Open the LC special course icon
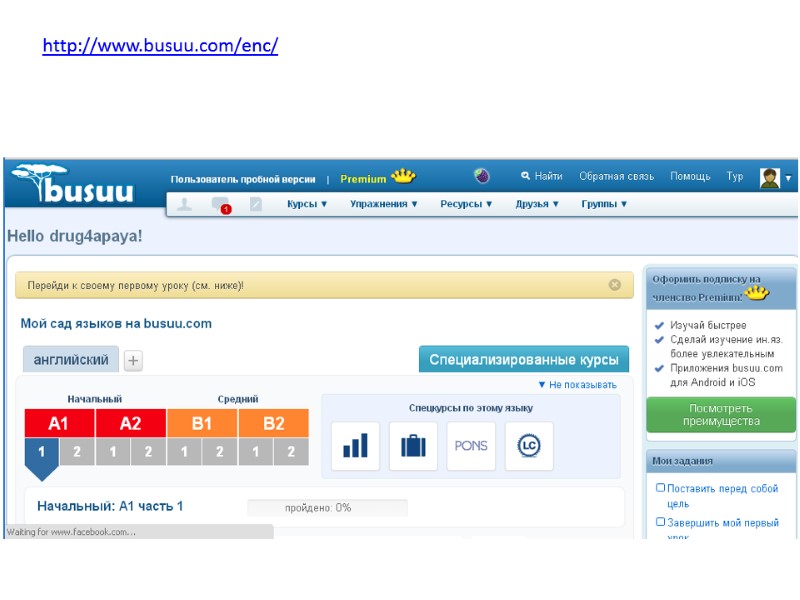This screenshot has width=800, height=600. point(529,446)
